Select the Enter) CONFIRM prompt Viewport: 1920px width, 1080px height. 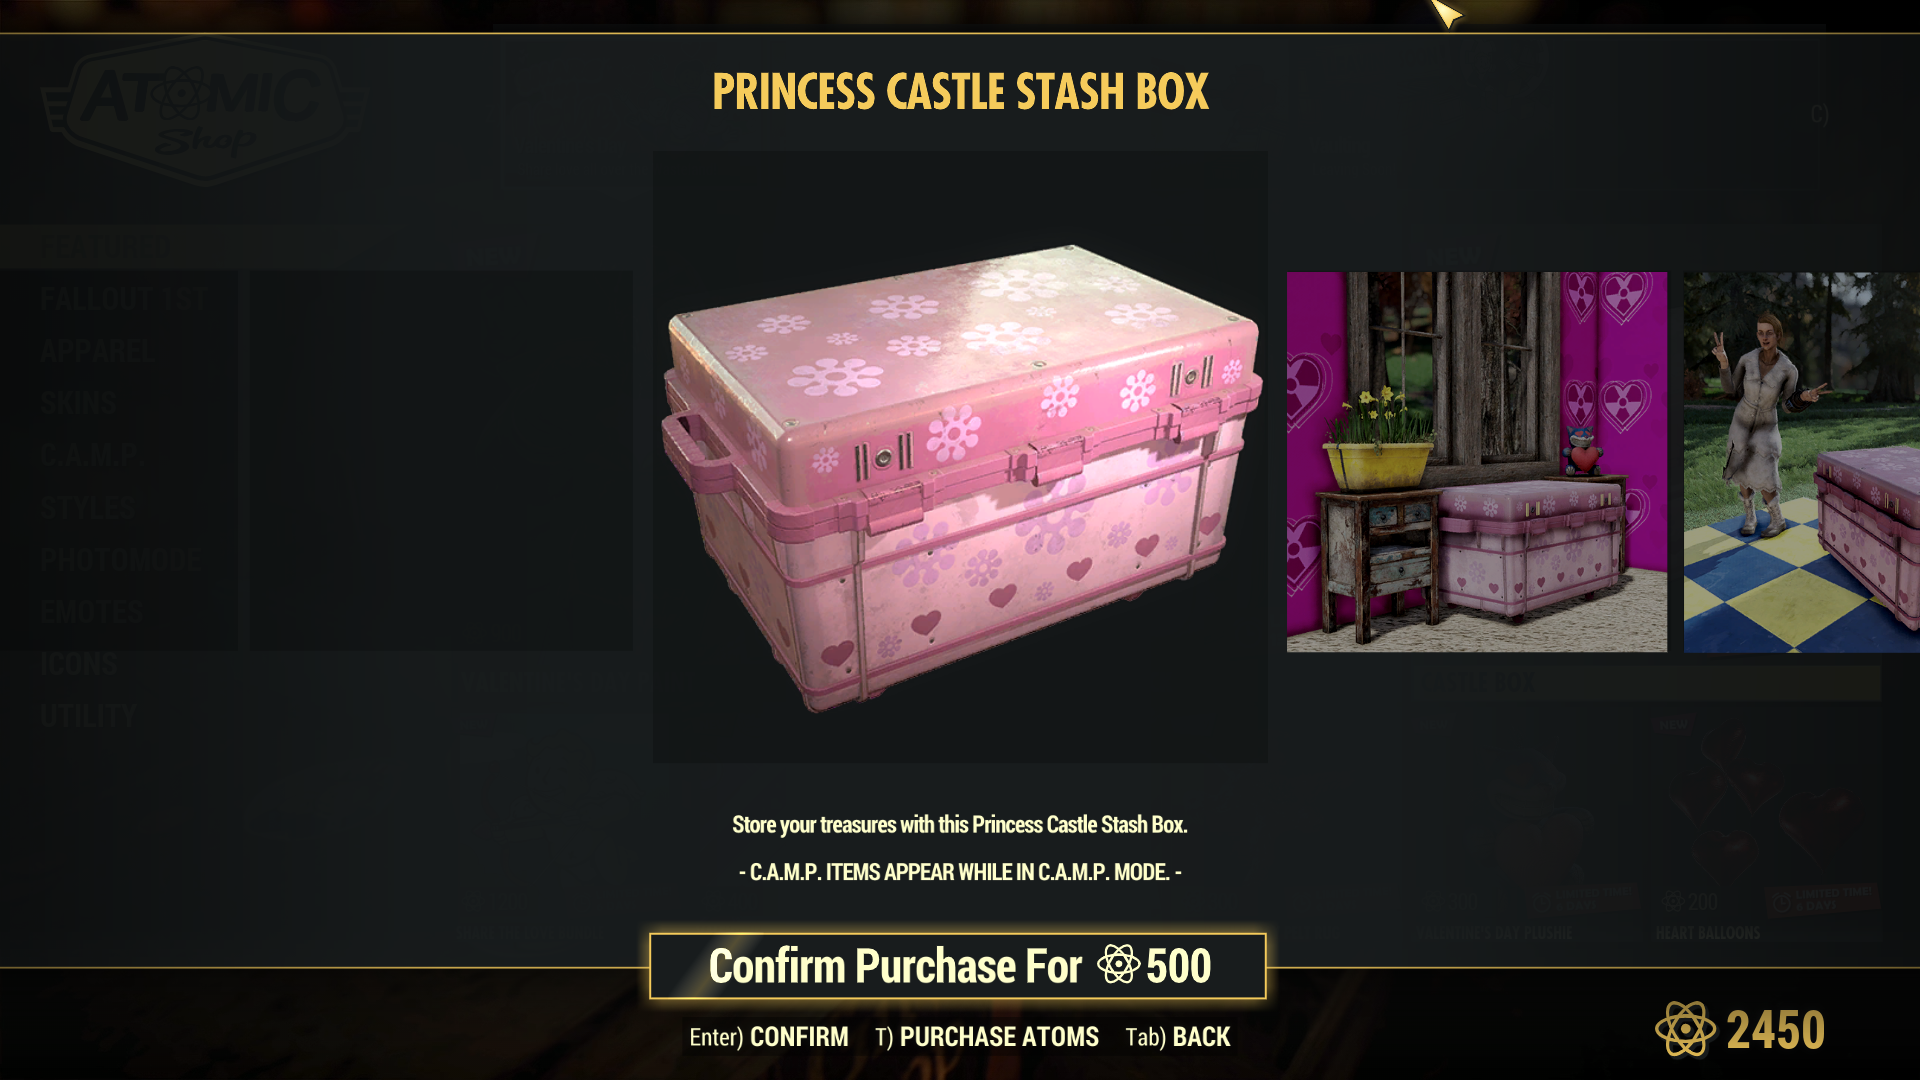[768, 1037]
